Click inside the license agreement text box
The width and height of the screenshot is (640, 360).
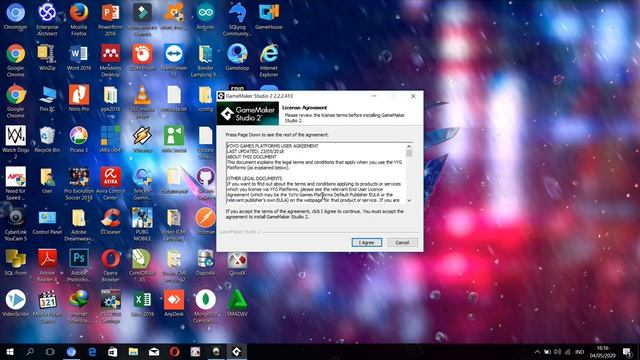(316, 173)
